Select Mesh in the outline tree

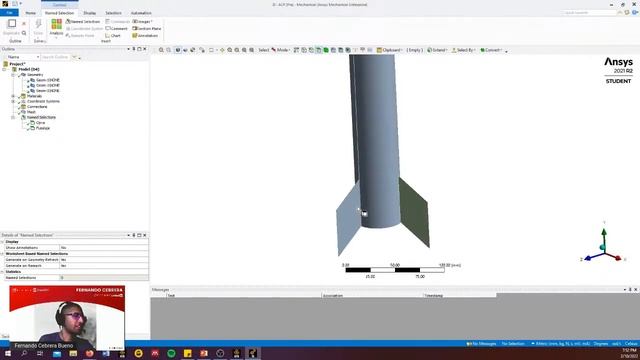tap(31, 112)
